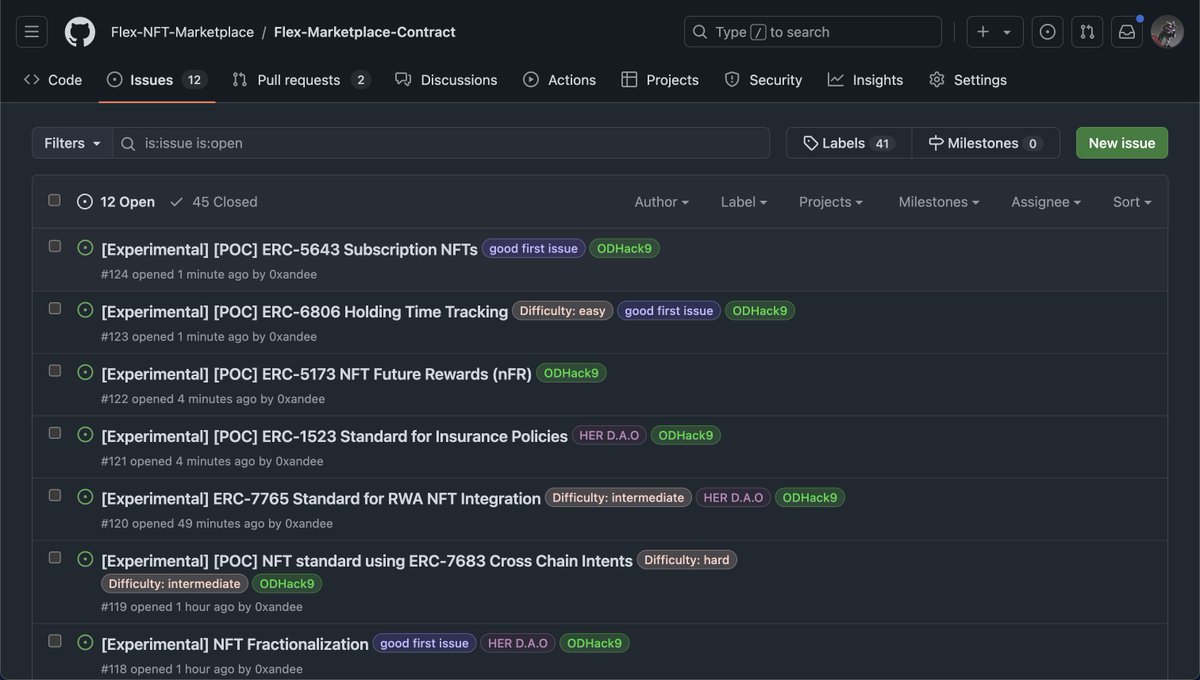Open the Flex-Marketplace-Contract repository link
The height and width of the screenshot is (680, 1200).
tap(364, 32)
